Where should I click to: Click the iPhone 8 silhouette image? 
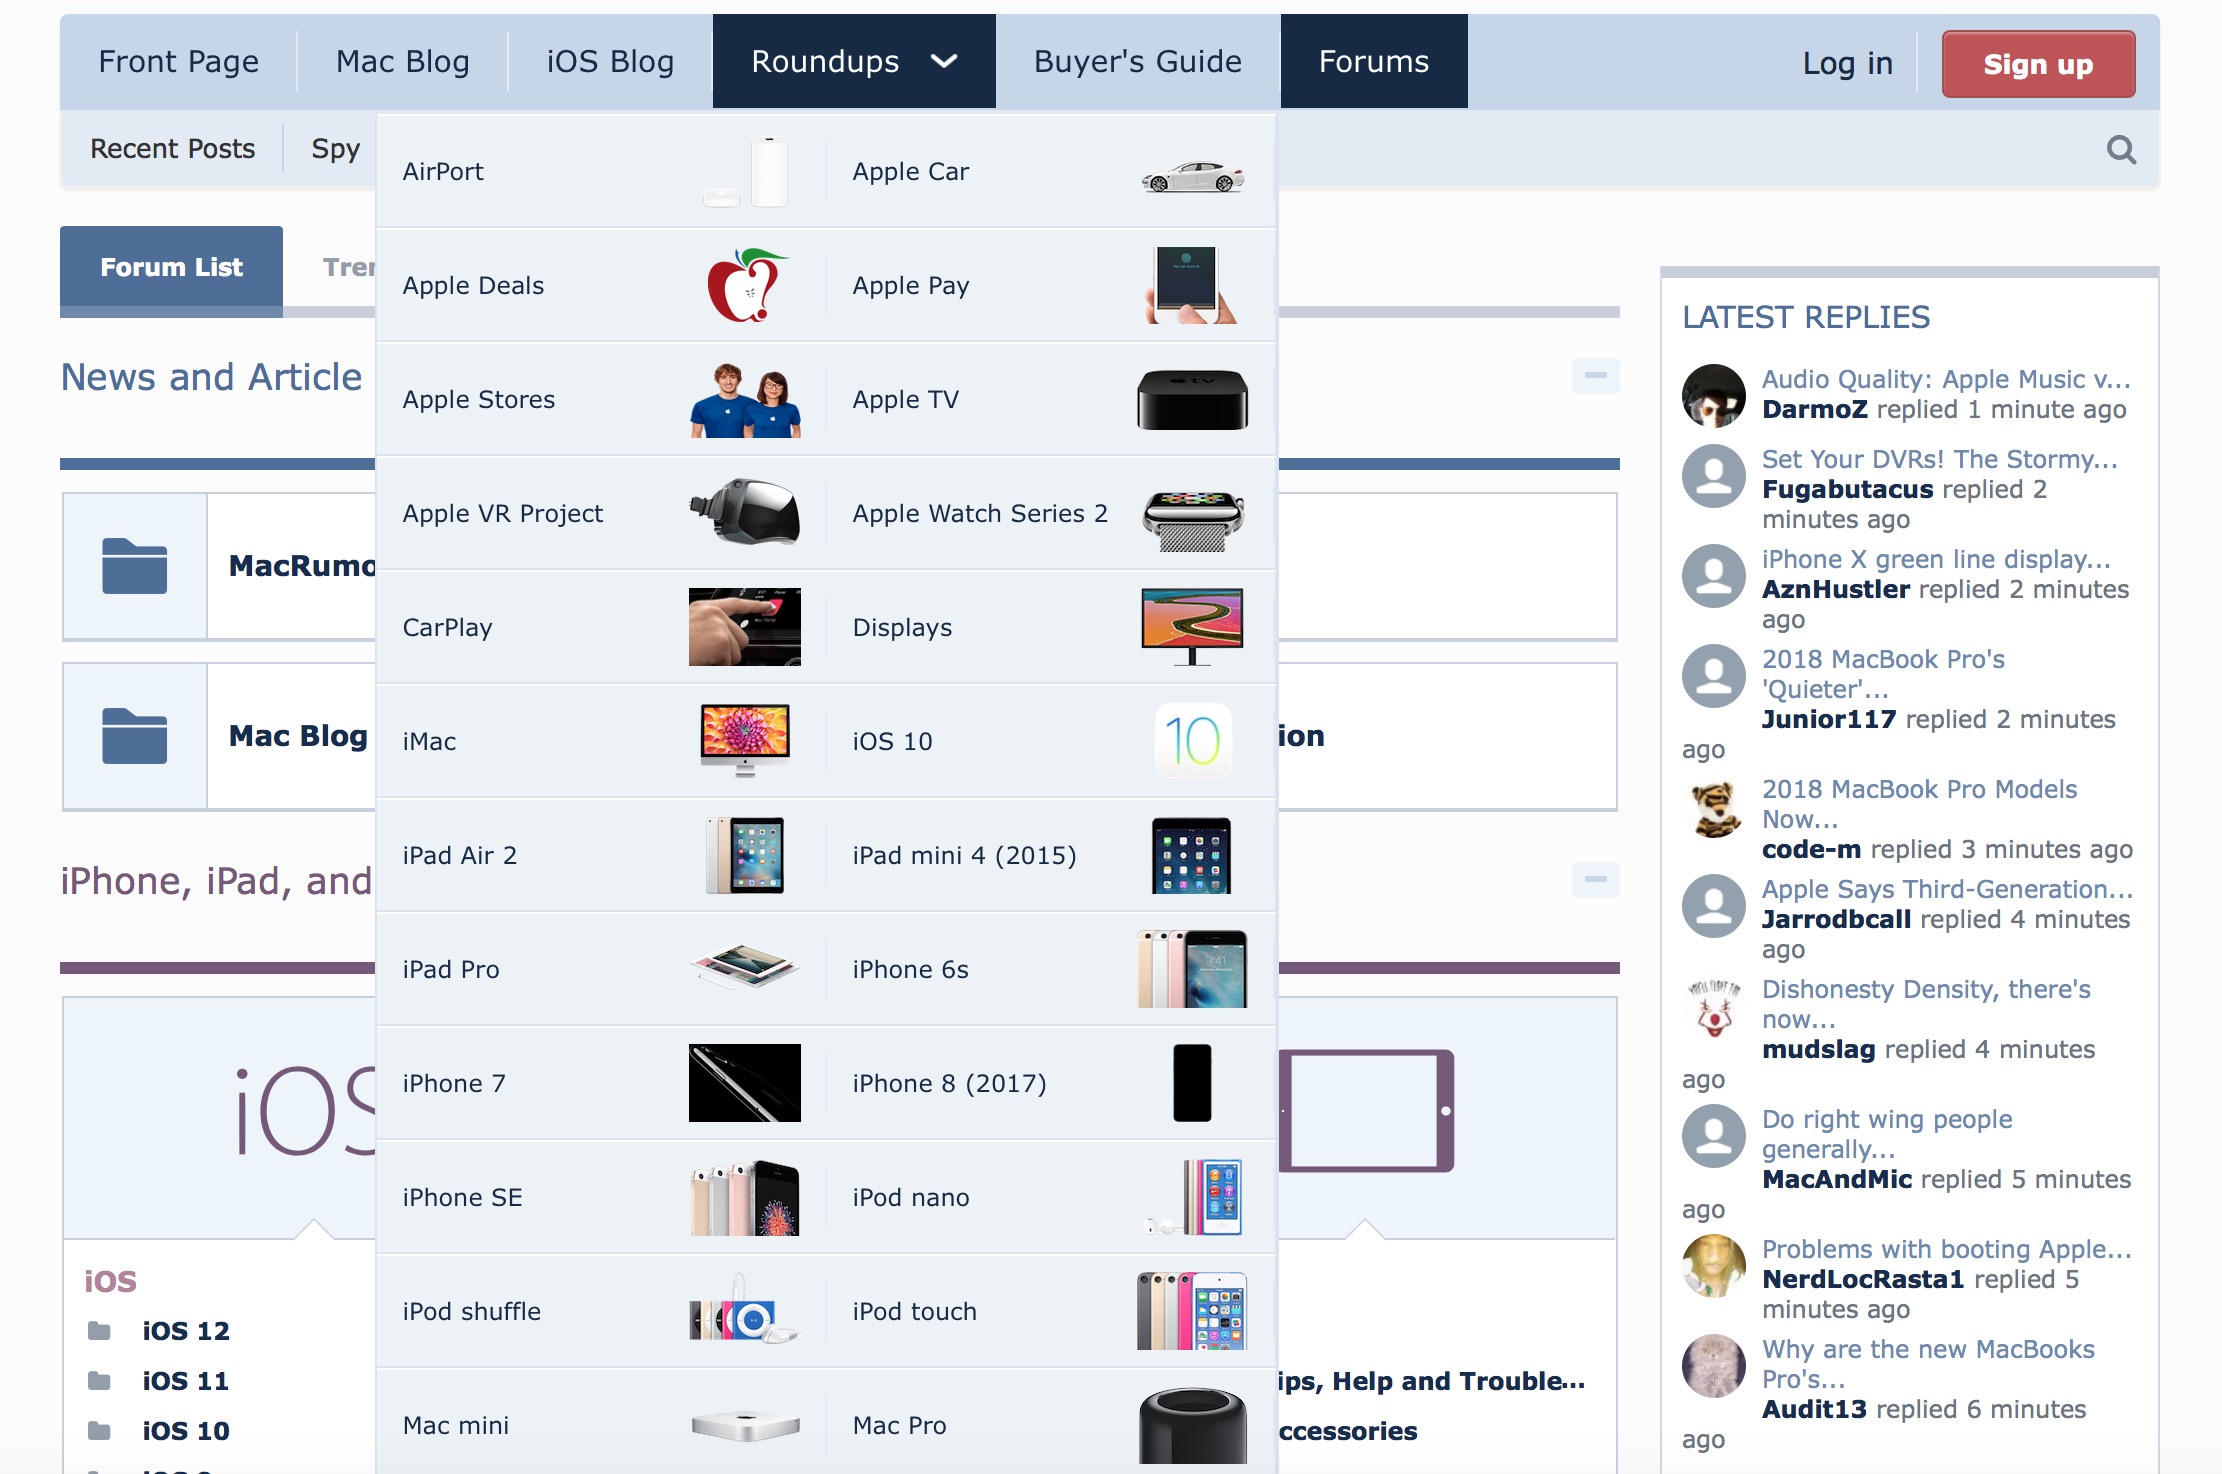tap(1192, 1083)
